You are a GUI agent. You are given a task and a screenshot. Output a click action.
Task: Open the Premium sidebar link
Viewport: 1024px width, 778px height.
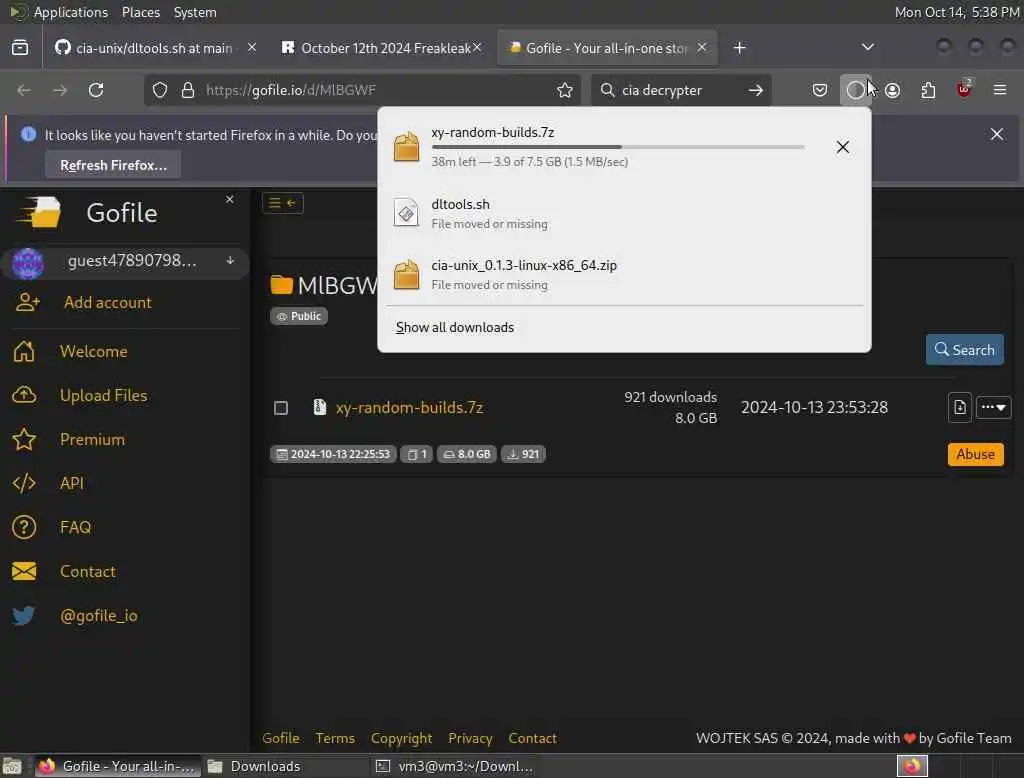point(92,439)
